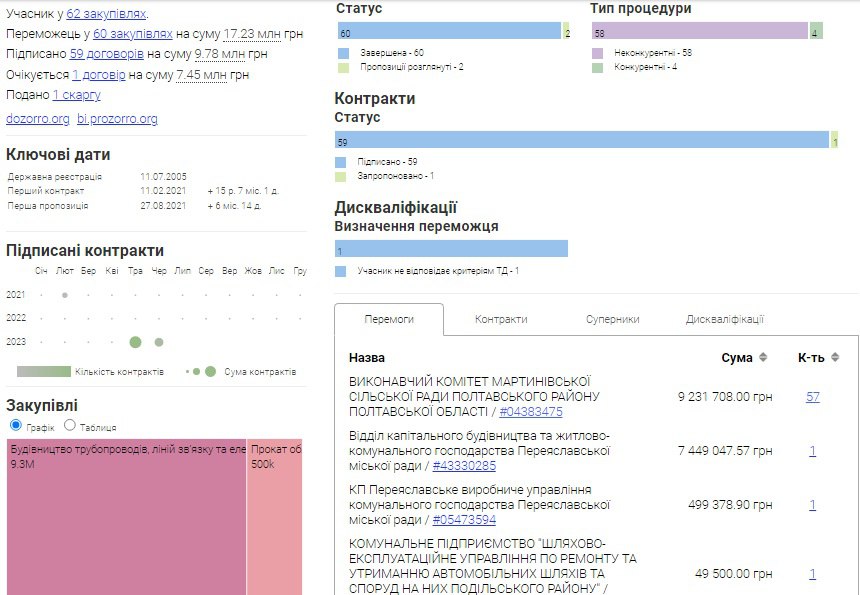The height and width of the screenshot is (595, 860).
Task: Click the purple Неконкурентні 58 bar
Action: tap(699, 32)
